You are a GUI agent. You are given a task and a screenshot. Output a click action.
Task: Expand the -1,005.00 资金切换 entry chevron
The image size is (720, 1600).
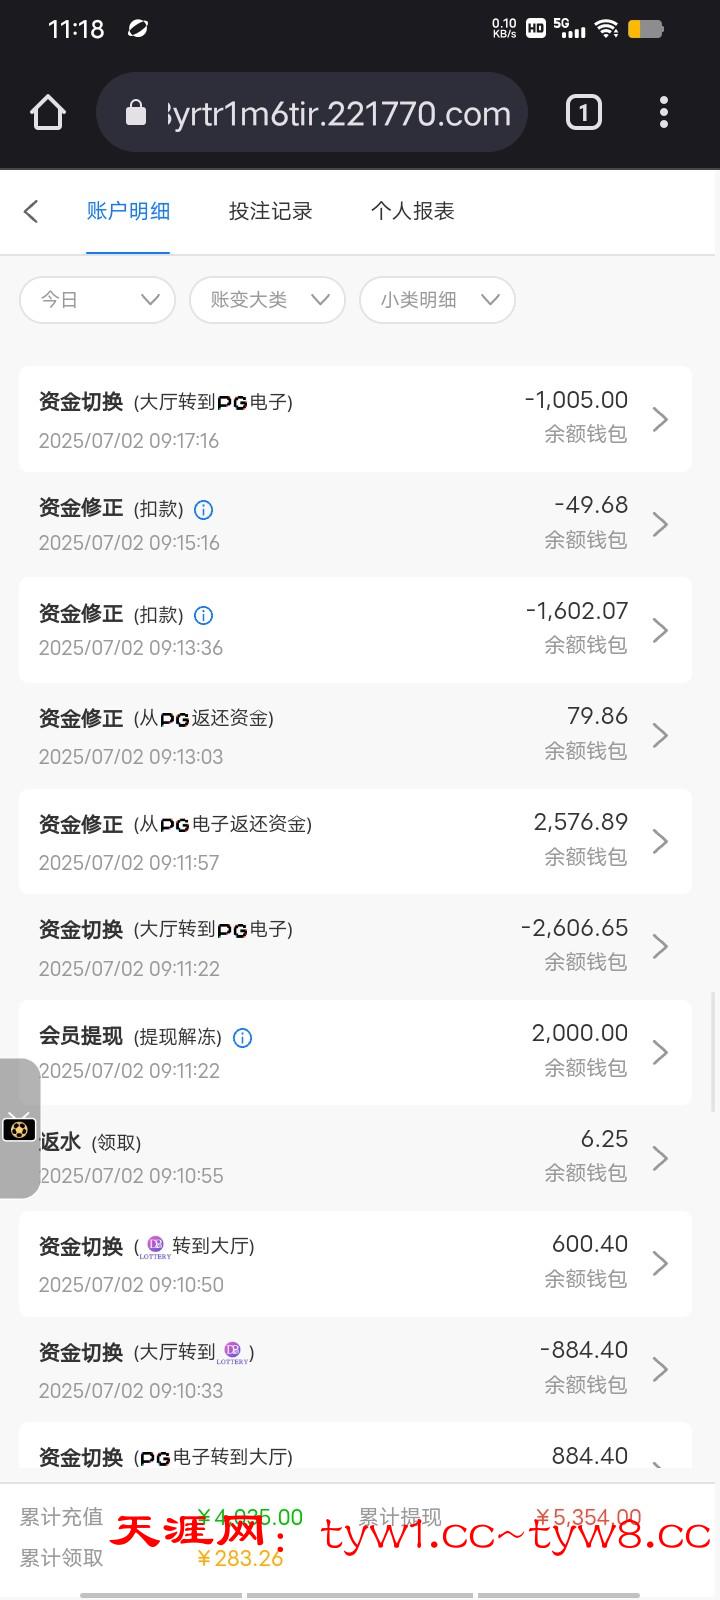[660, 419]
